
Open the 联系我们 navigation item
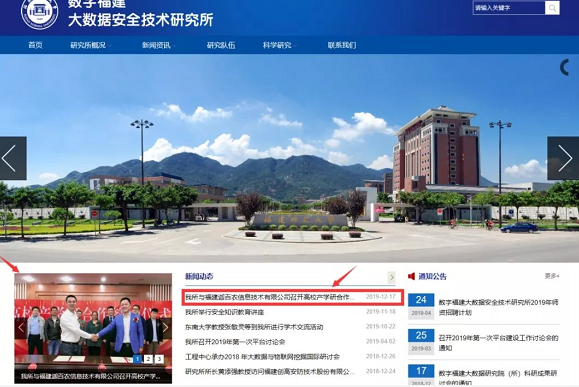tap(342, 45)
